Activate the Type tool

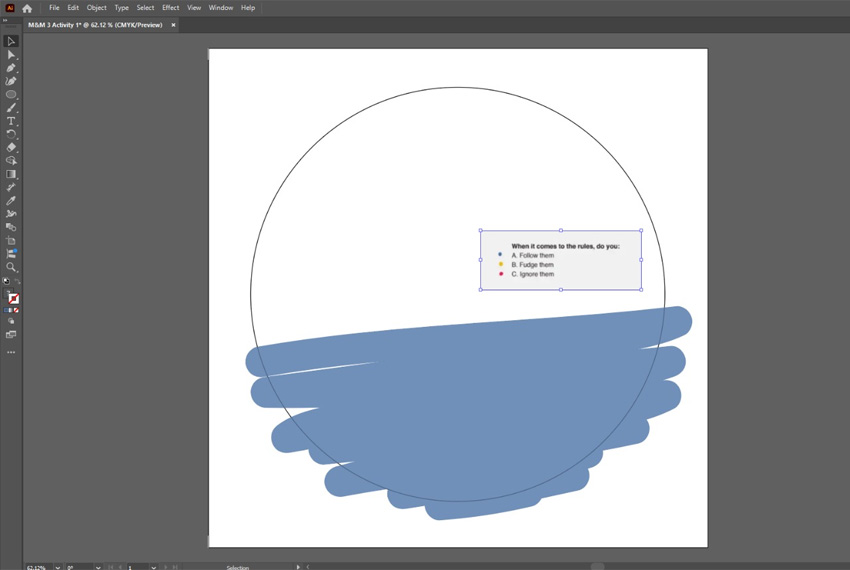tap(11, 121)
